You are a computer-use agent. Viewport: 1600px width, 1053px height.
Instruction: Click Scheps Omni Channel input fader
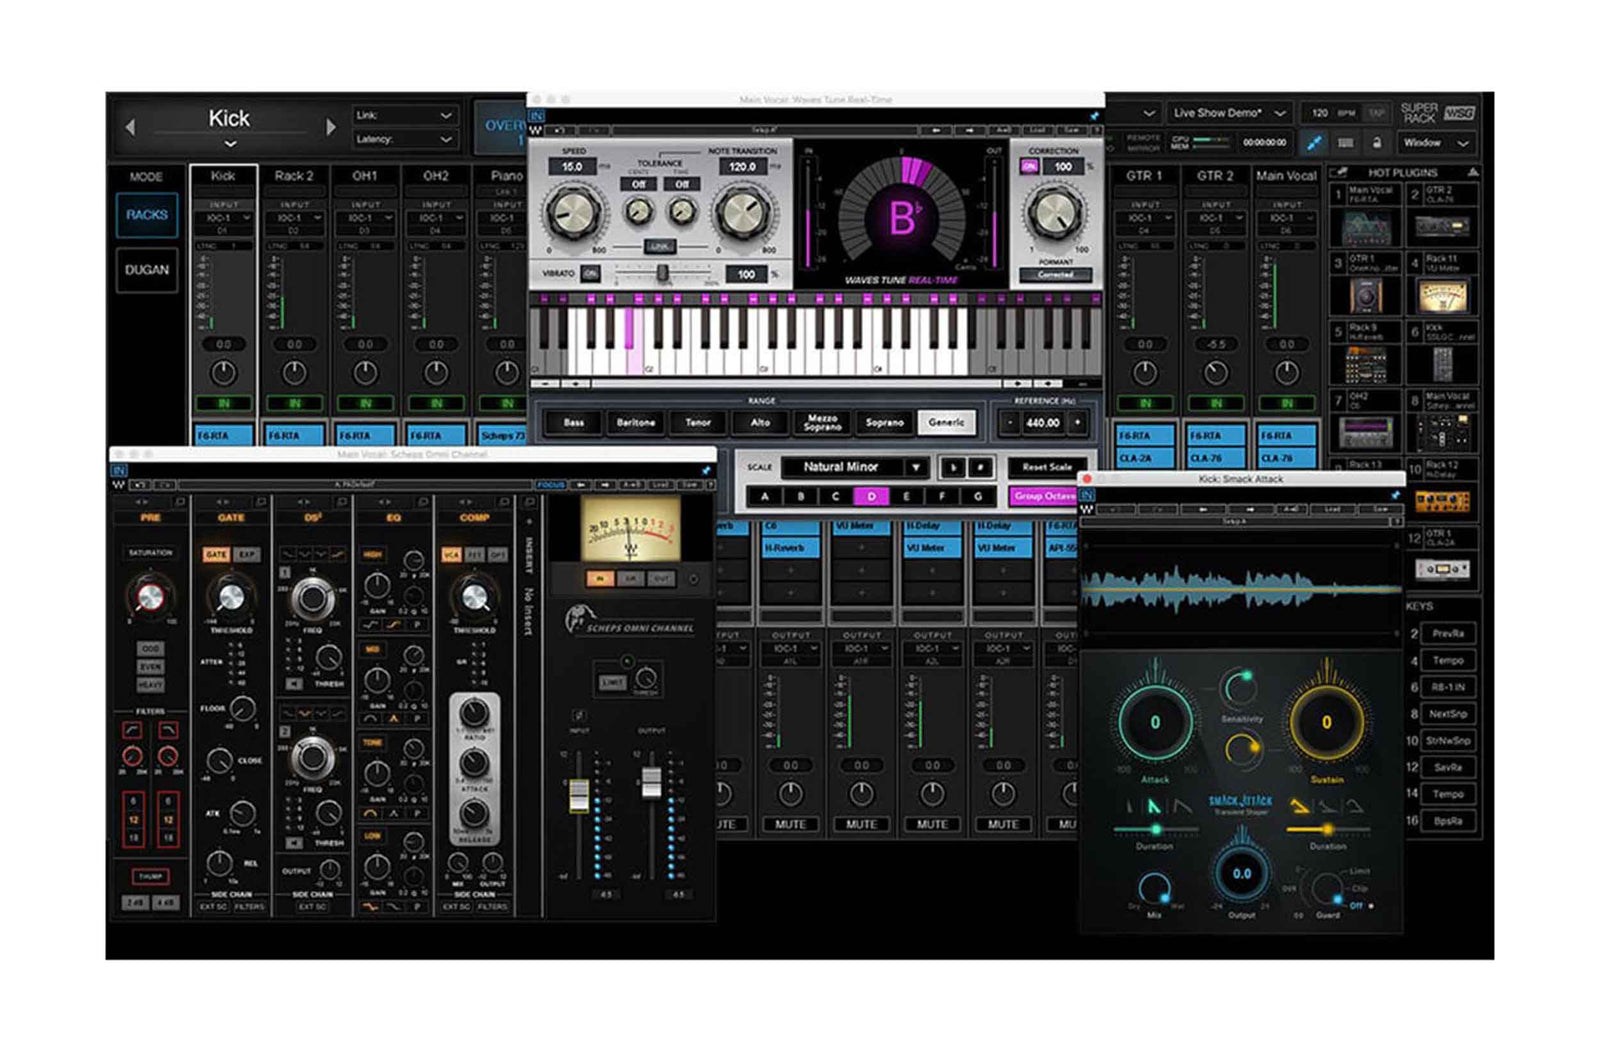pyautogui.click(x=578, y=797)
